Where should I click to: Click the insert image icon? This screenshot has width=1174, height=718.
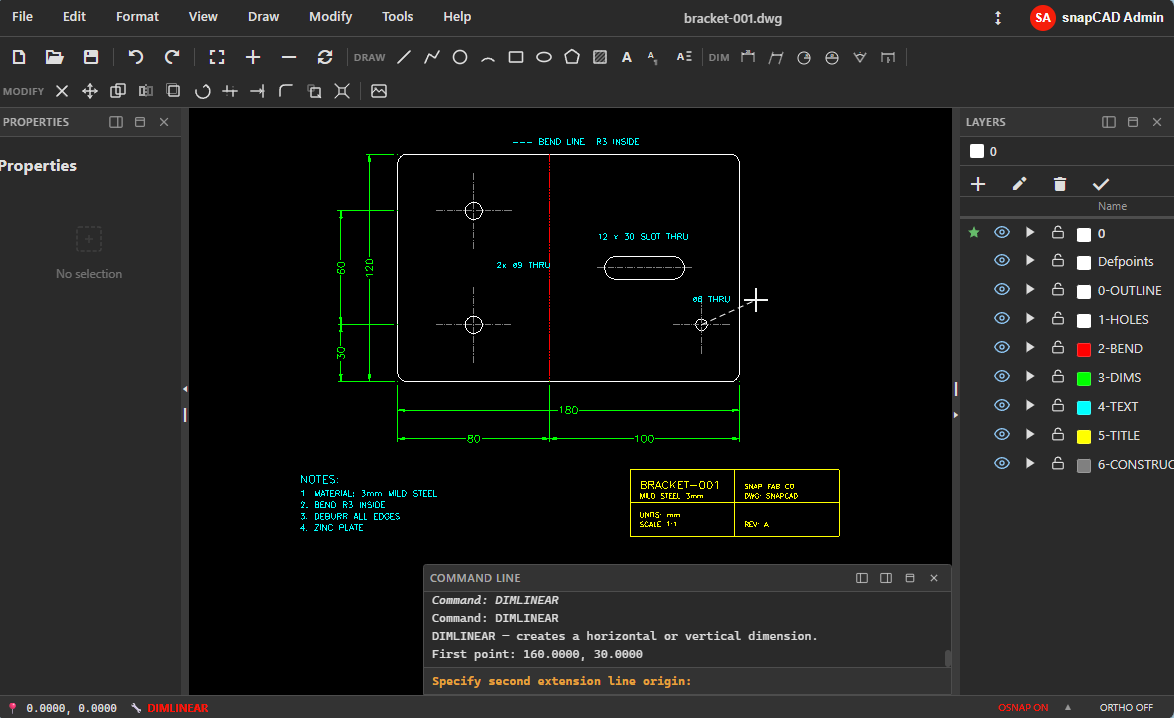coord(379,91)
